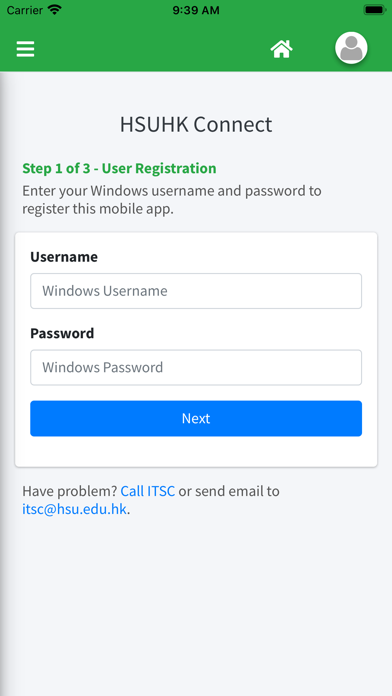Viewport: 392px width, 696px height.
Task: Open the Call ITSC link
Action: 148,491
